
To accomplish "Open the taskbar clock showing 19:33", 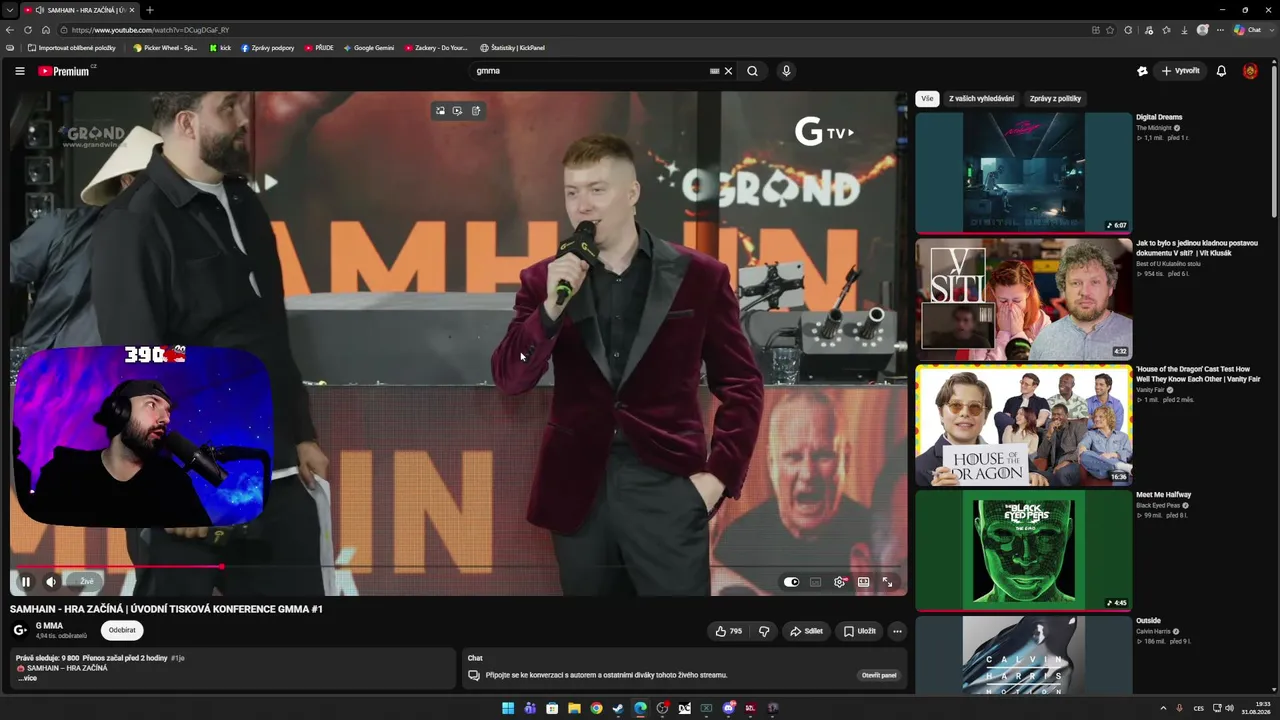I will (x=1255, y=708).
